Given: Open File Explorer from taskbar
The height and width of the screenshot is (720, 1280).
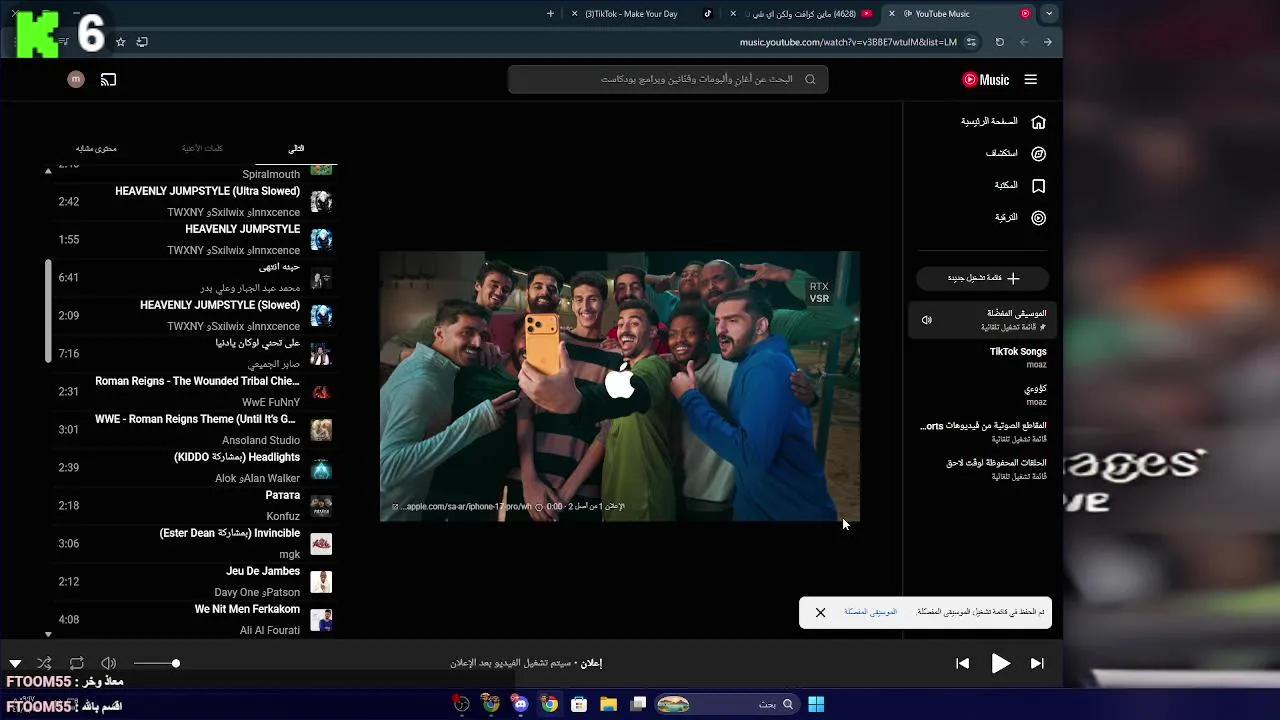Looking at the screenshot, I should click(608, 705).
